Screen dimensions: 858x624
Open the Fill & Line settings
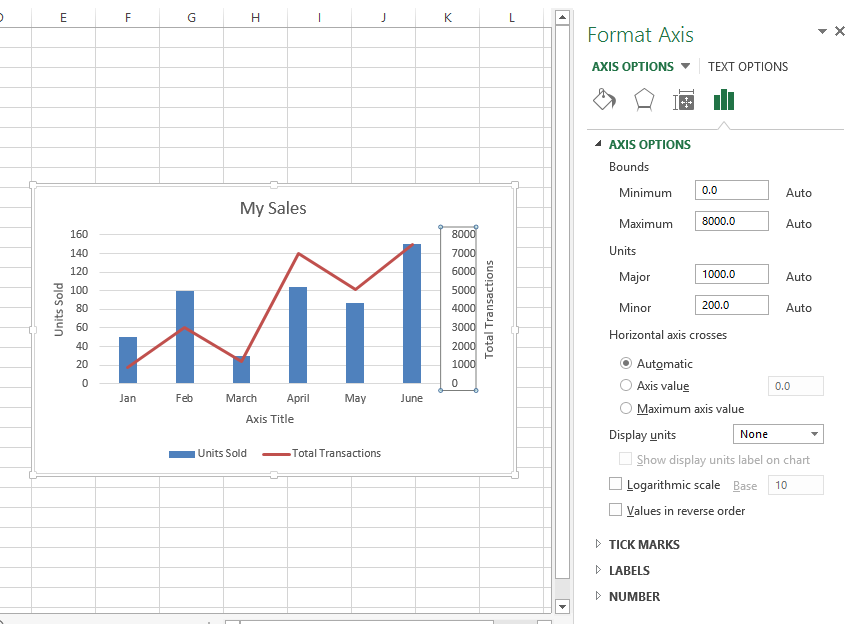604,99
